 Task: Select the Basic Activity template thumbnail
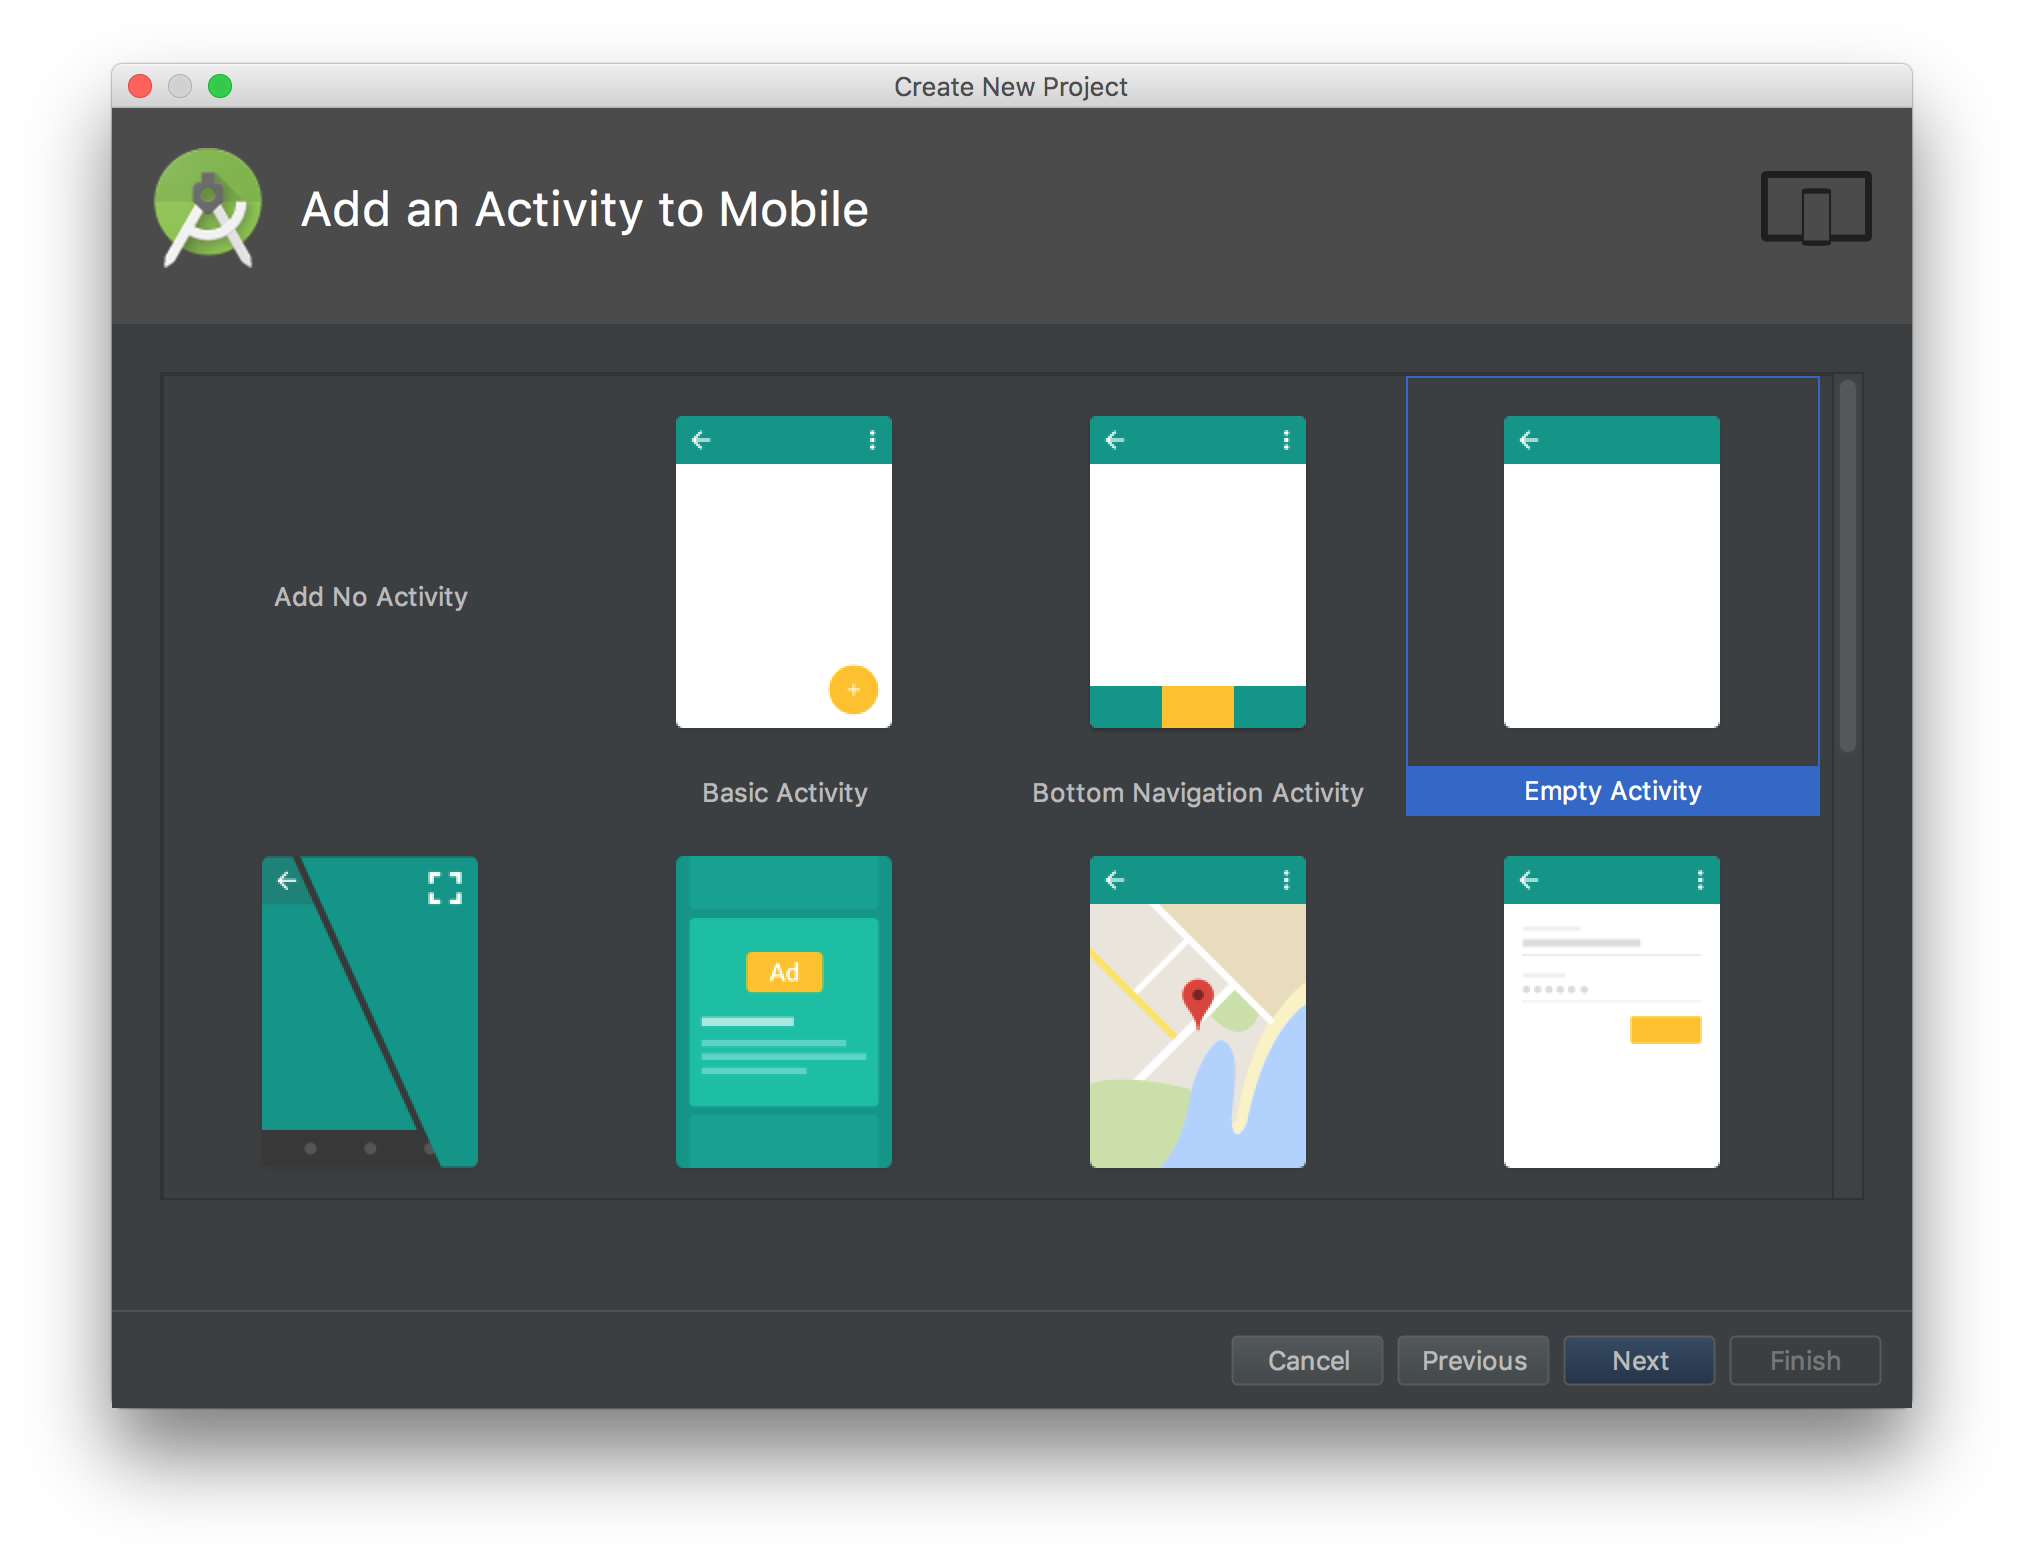pyautogui.click(x=783, y=571)
